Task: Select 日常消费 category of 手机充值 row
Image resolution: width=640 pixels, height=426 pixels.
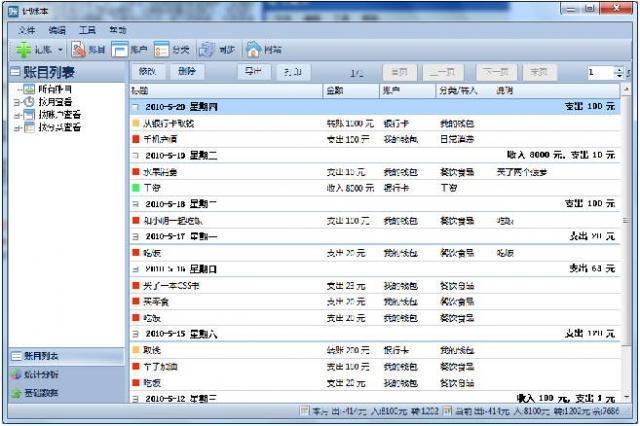Action: tap(457, 140)
